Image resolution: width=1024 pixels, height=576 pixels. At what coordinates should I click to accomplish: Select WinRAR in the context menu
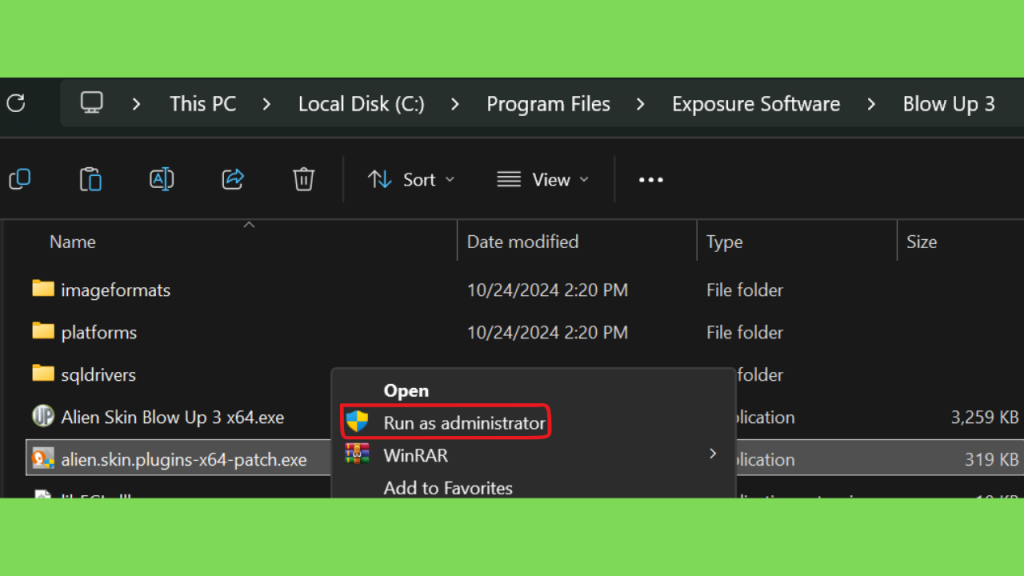(416, 455)
